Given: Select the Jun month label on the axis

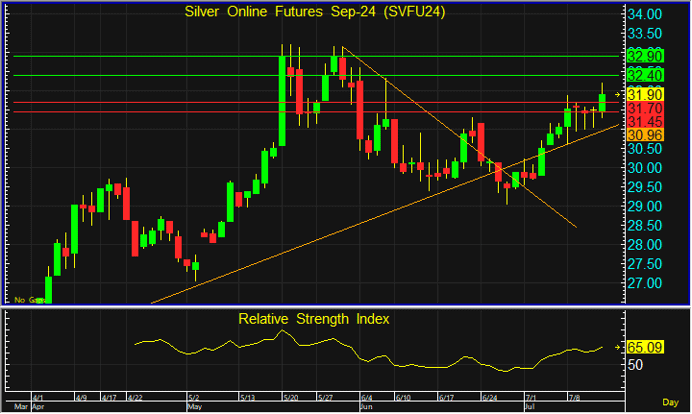Looking at the screenshot, I should (x=367, y=408).
